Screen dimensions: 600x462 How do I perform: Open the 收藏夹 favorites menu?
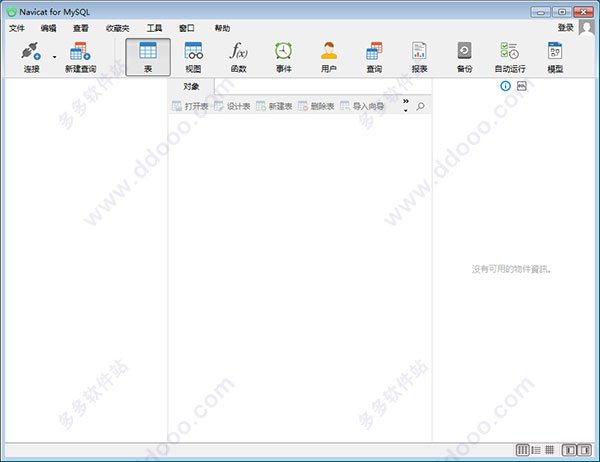click(117, 28)
